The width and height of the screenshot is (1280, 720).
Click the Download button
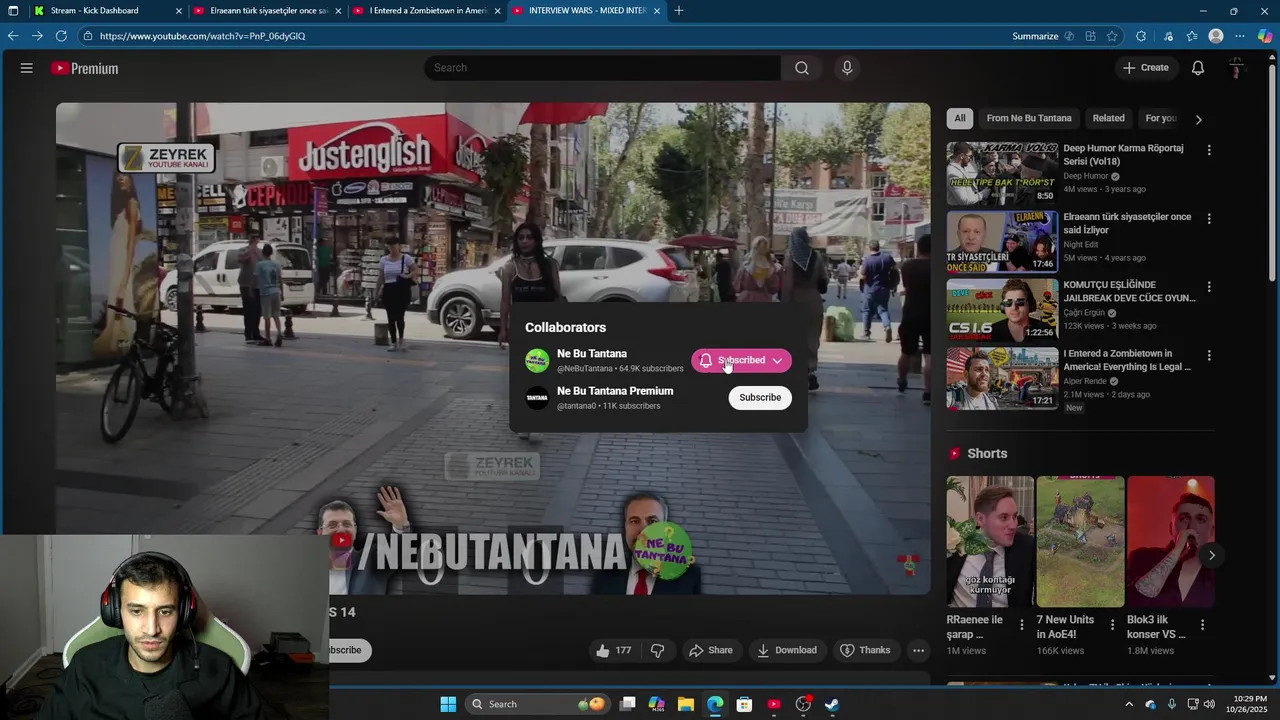tap(787, 650)
